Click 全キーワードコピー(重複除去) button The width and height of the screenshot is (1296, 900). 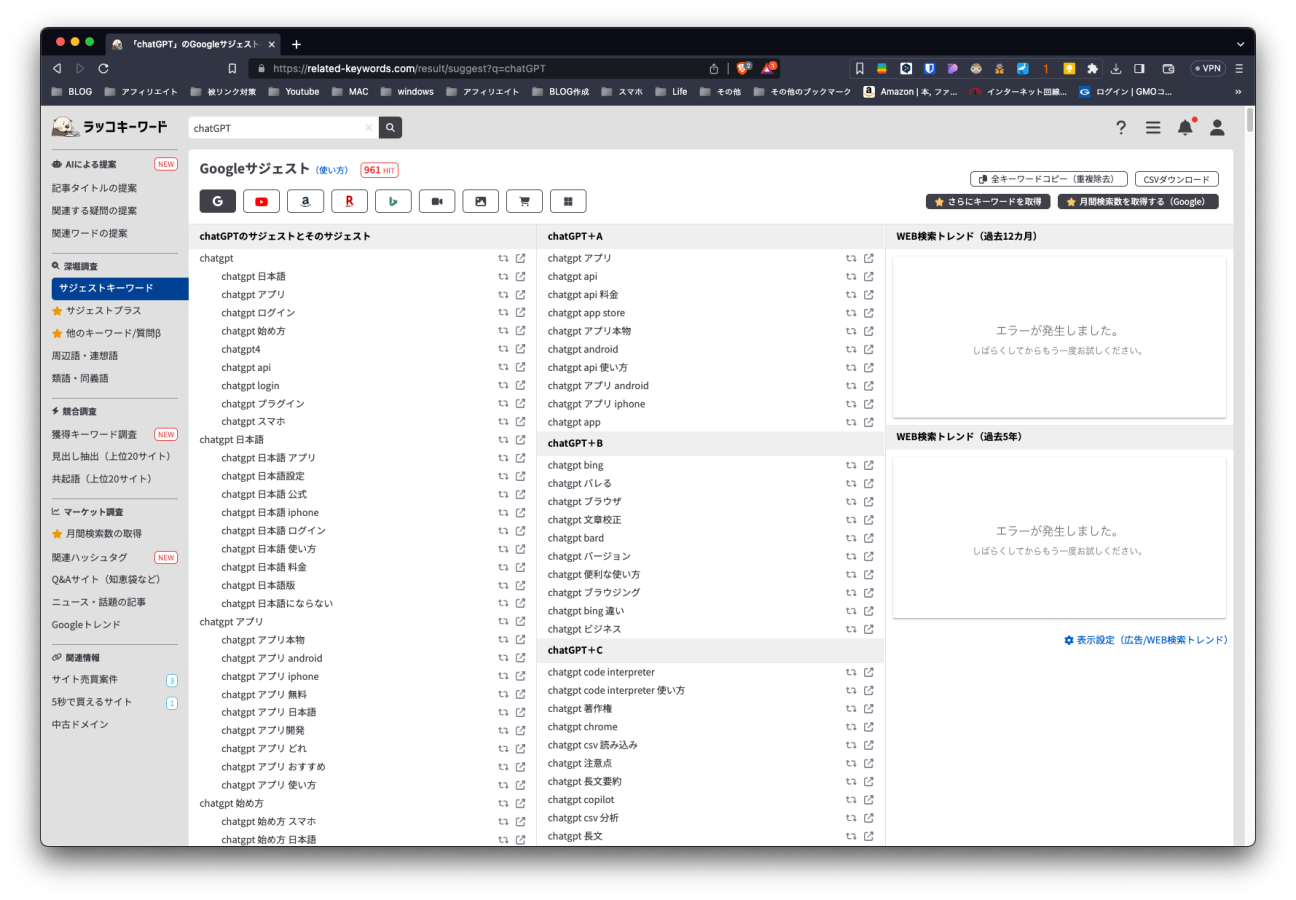tap(1049, 179)
